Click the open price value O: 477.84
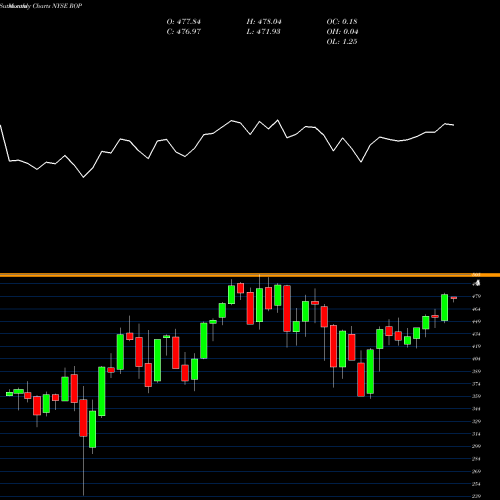500x500 pixels. point(184,22)
